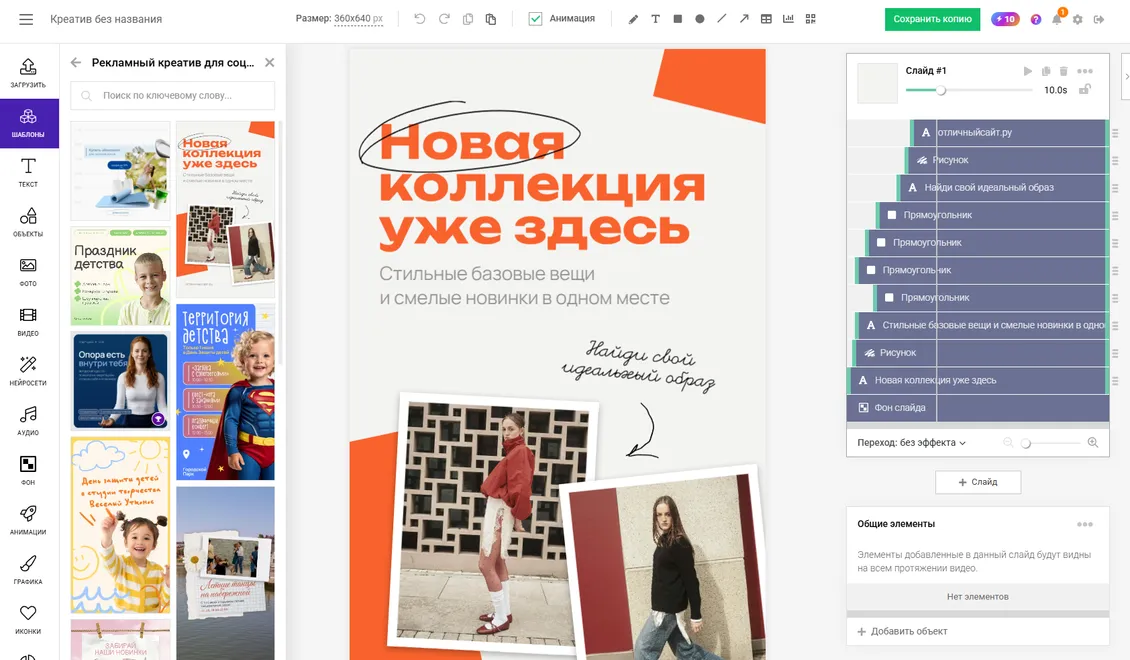The width and height of the screenshot is (1130, 660).
Task: Choose the Новая коллекция template thumbnail
Action: (226, 209)
